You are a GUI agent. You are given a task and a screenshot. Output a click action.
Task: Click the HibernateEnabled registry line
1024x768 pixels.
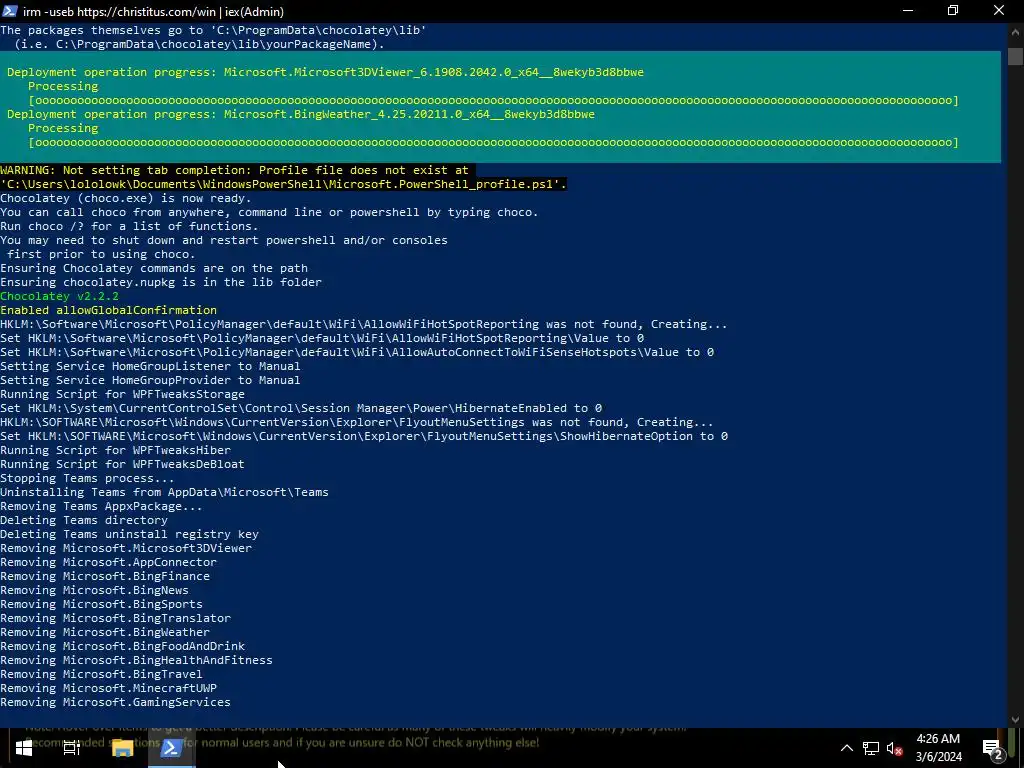coord(301,408)
